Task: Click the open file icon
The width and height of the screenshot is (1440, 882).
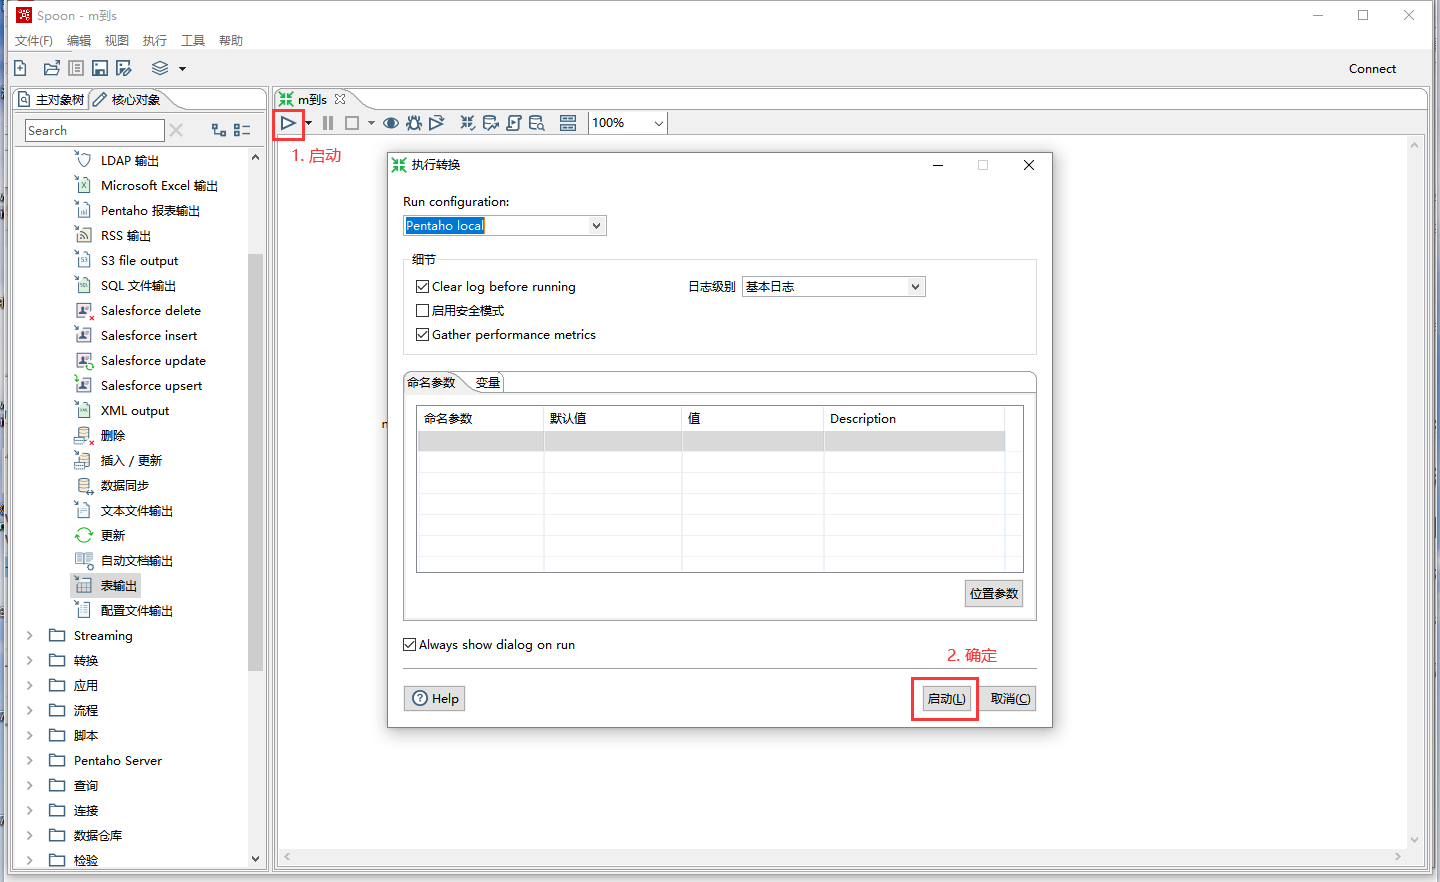Action: [x=52, y=68]
